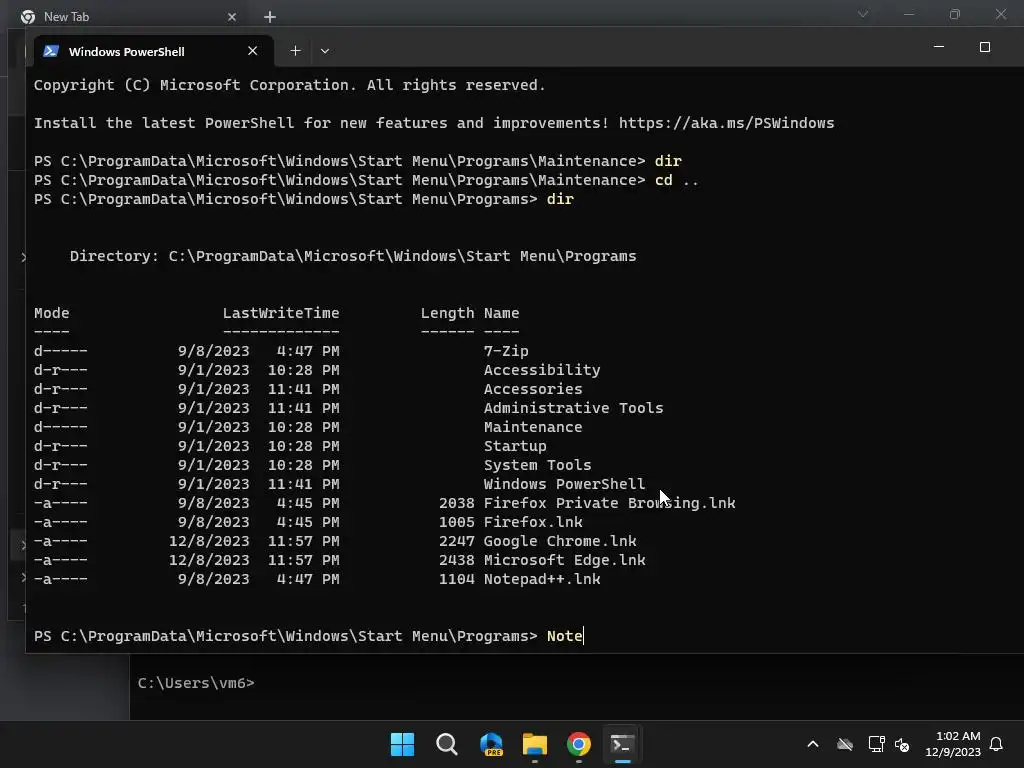Click the Directory path line
The image size is (1024, 768).
coord(353,256)
